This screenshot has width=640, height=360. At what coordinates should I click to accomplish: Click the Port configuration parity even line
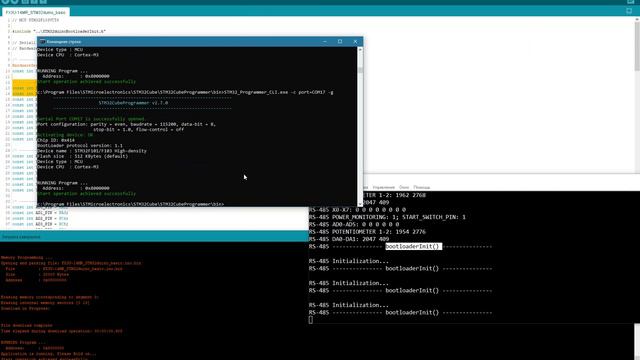(x=127, y=124)
